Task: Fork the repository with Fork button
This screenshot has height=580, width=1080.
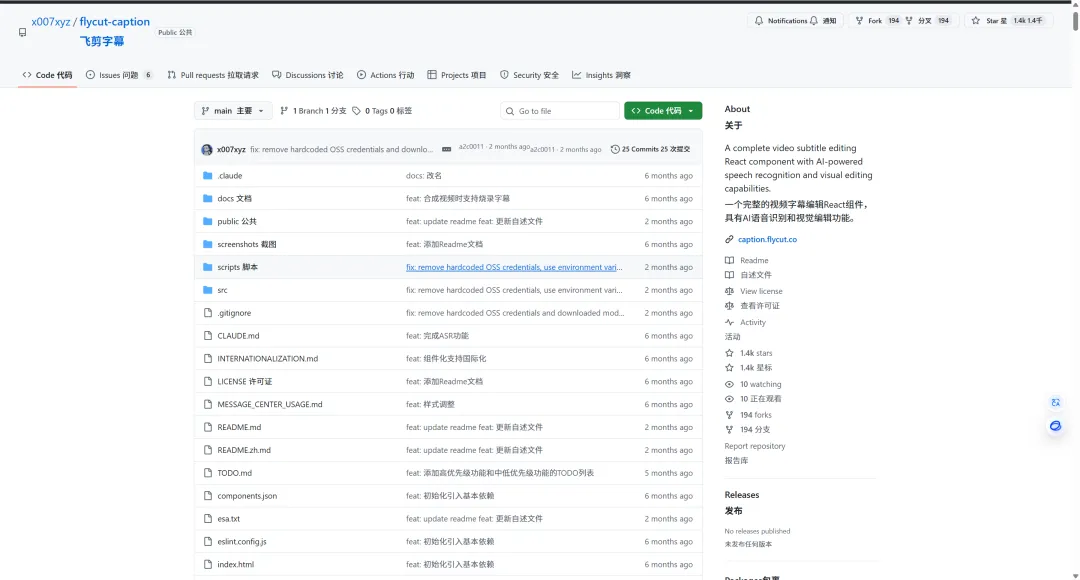Action: click(x=902, y=21)
